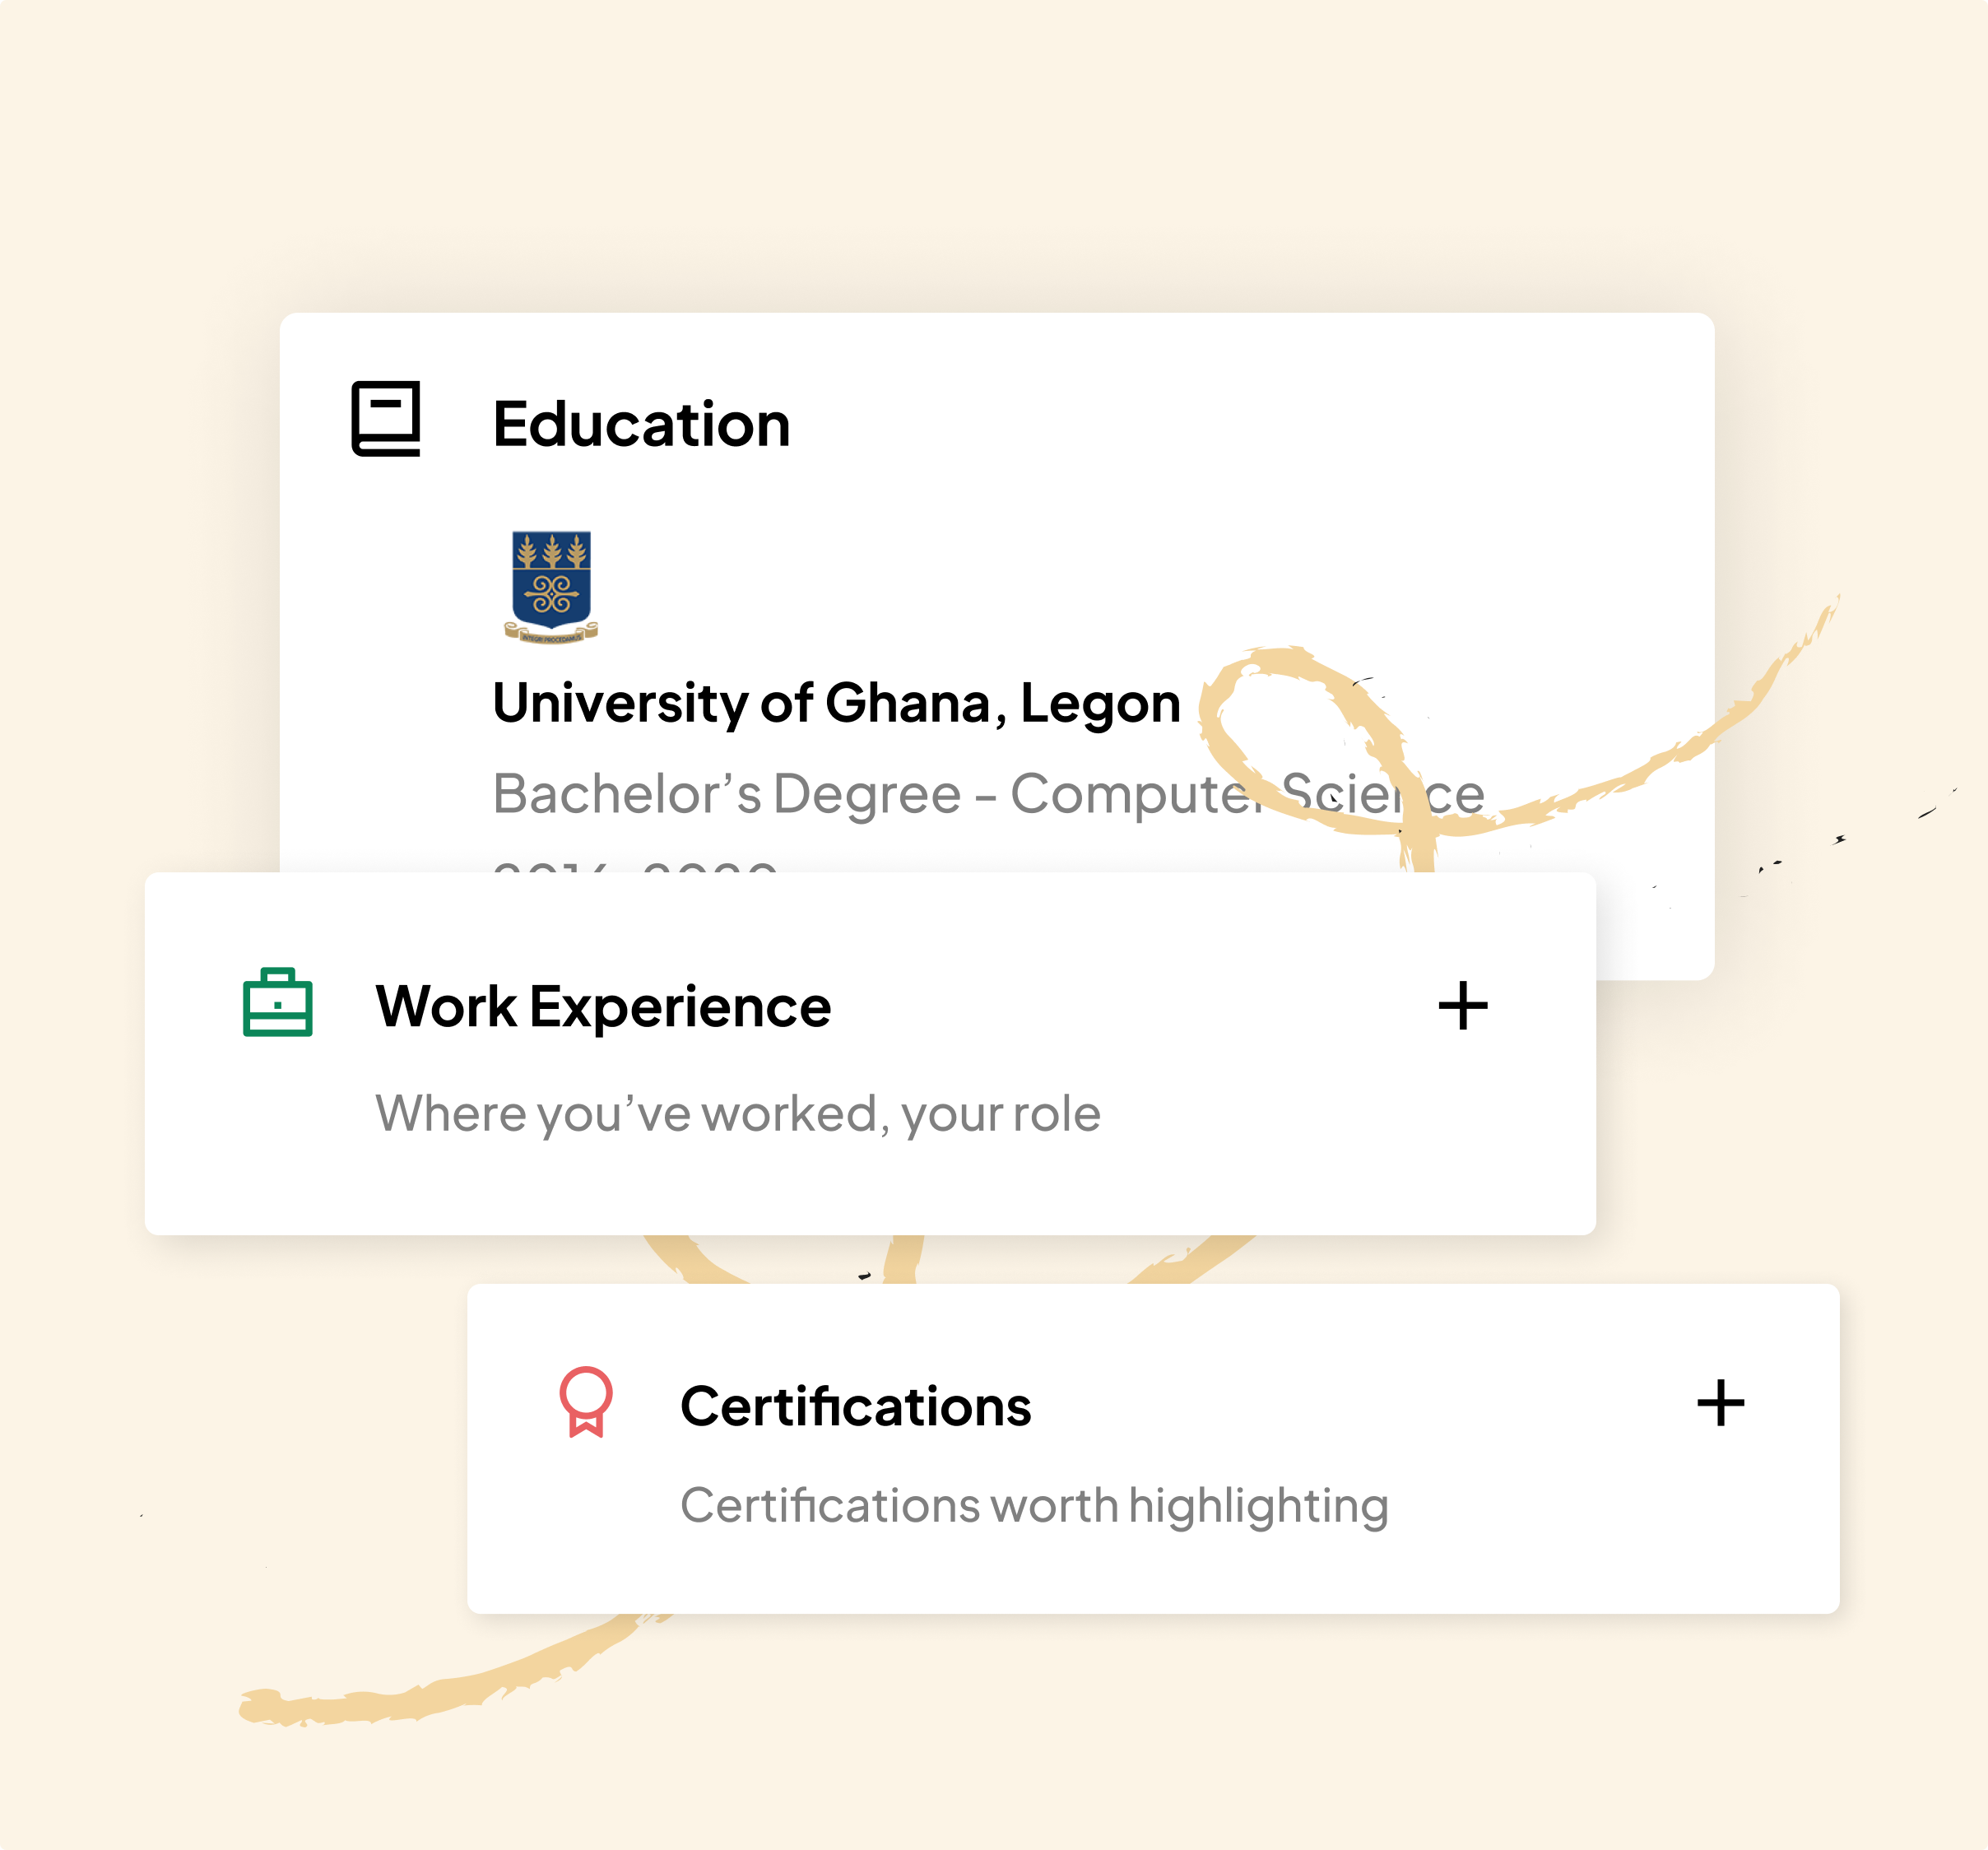1988x1850 pixels.
Task: Click "Certifications worth highlighting" description
Action: [x=1034, y=1505]
